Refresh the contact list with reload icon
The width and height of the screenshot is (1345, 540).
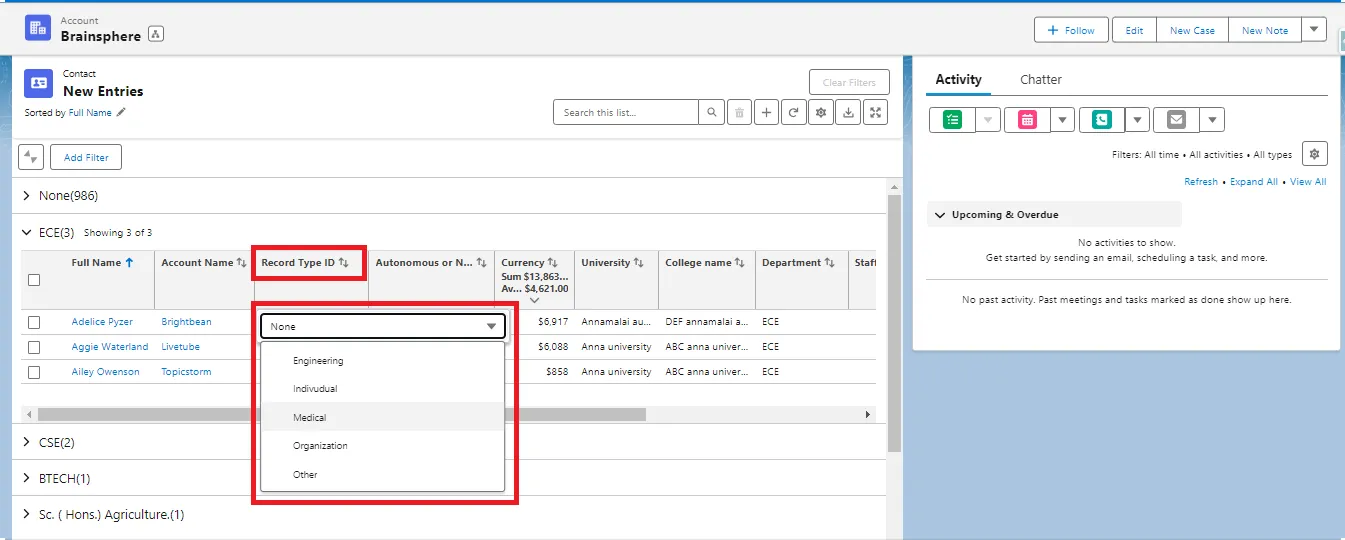pos(793,113)
